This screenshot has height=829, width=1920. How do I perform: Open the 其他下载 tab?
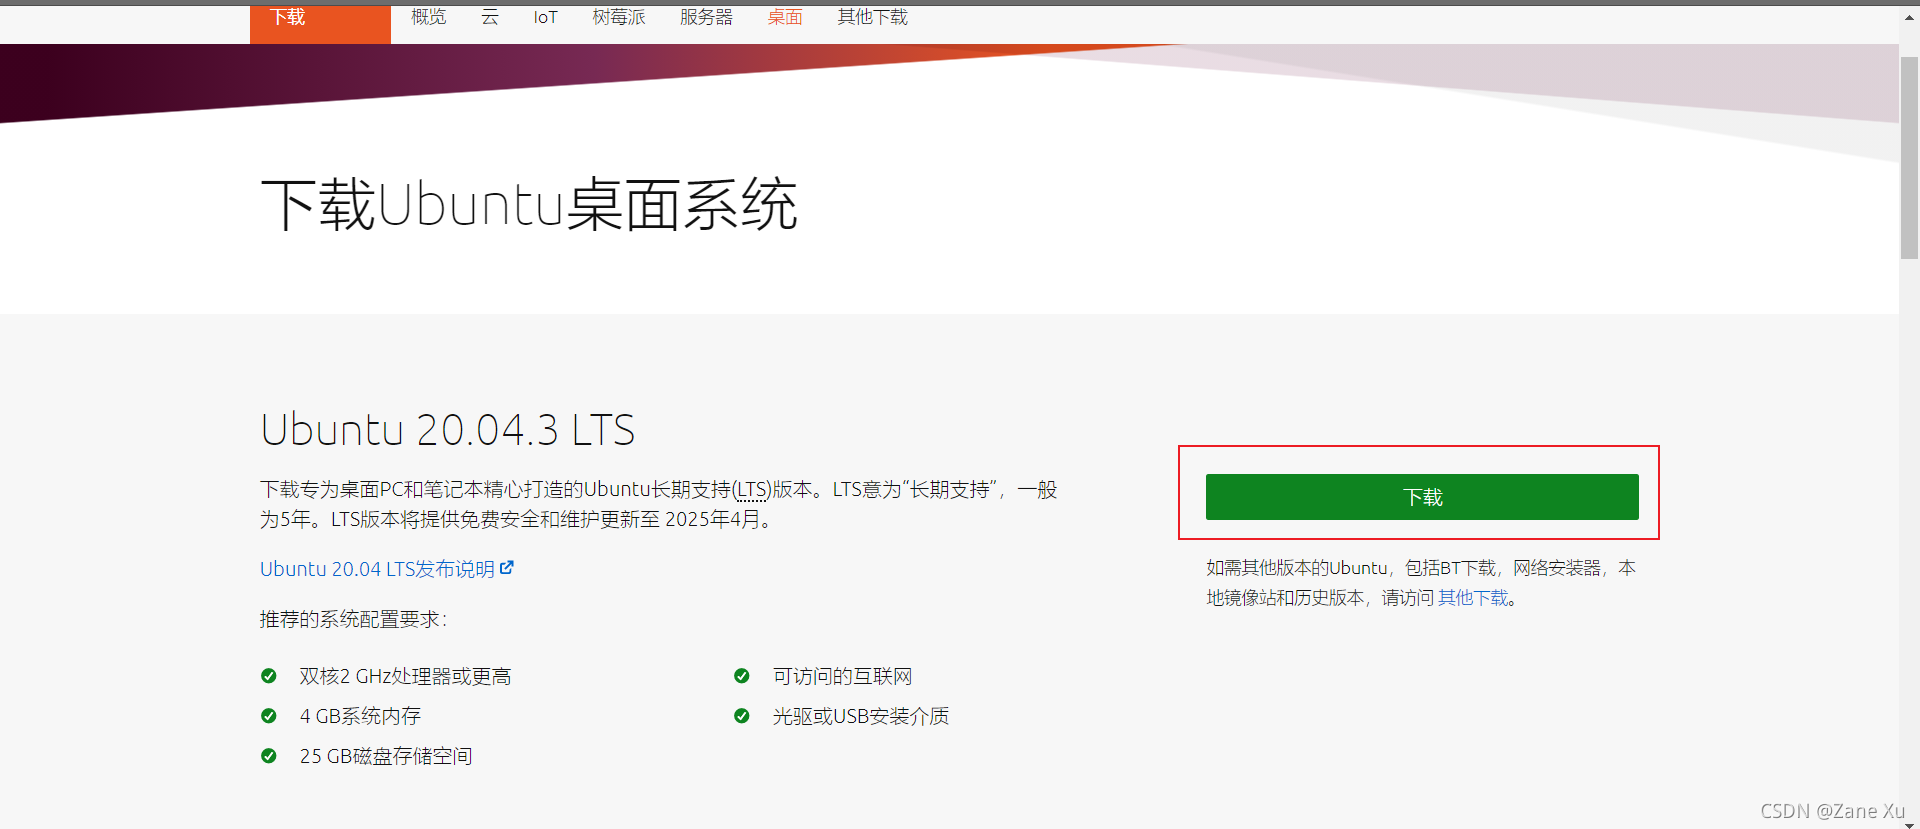click(x=873, y=17)
